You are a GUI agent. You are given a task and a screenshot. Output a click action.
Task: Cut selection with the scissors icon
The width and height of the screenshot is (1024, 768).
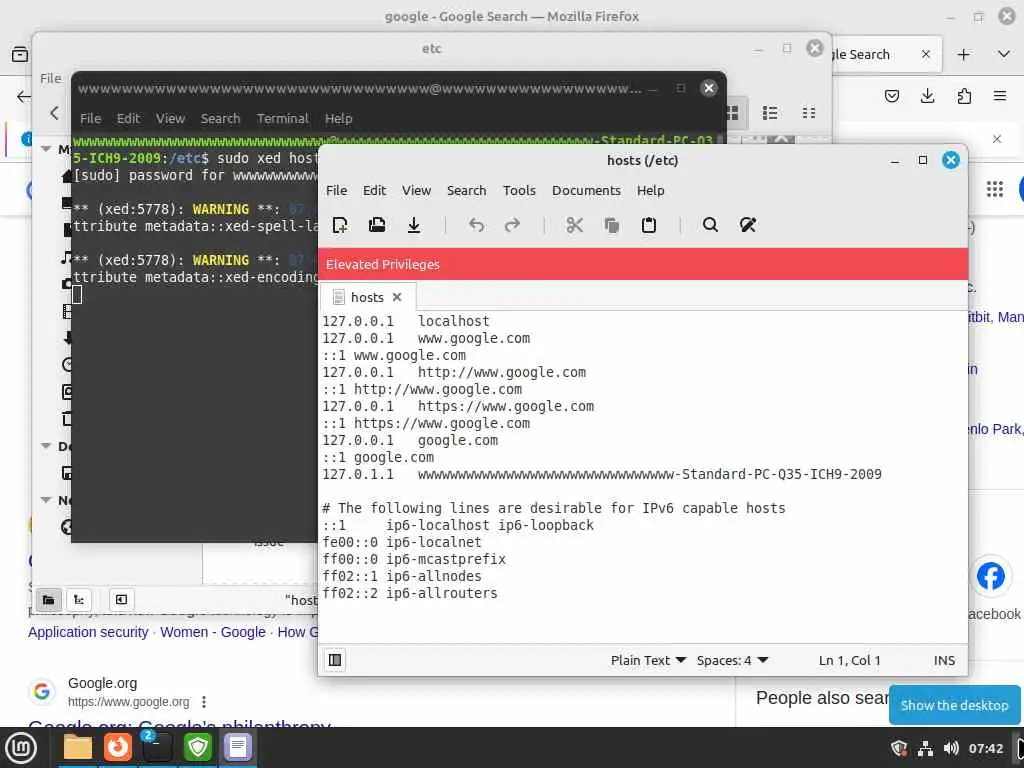(575, 225)
